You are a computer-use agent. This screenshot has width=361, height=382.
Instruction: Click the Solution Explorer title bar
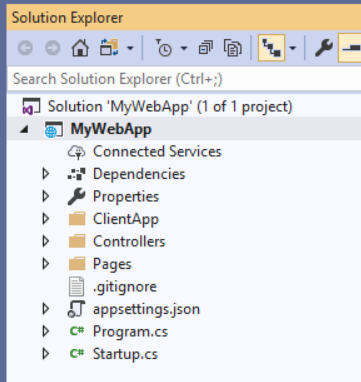coord(184,17)
